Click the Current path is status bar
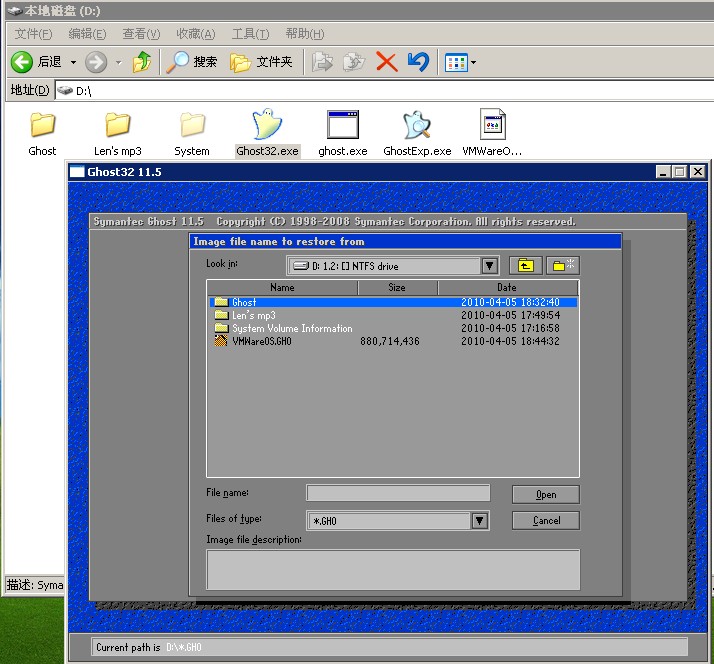 [390, 647]
